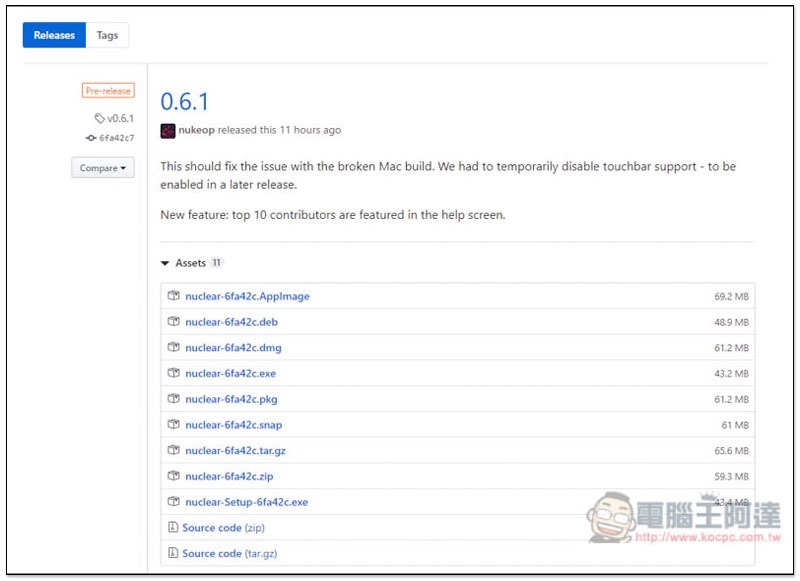Click file icon beside Source code (tar.gz)

pyautogui.click(x=174, y=553)
